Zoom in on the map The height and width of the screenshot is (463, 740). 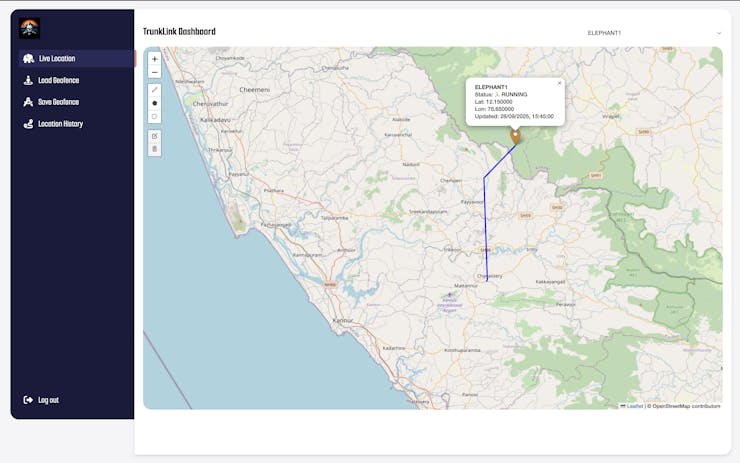click(x=154, y=59)
